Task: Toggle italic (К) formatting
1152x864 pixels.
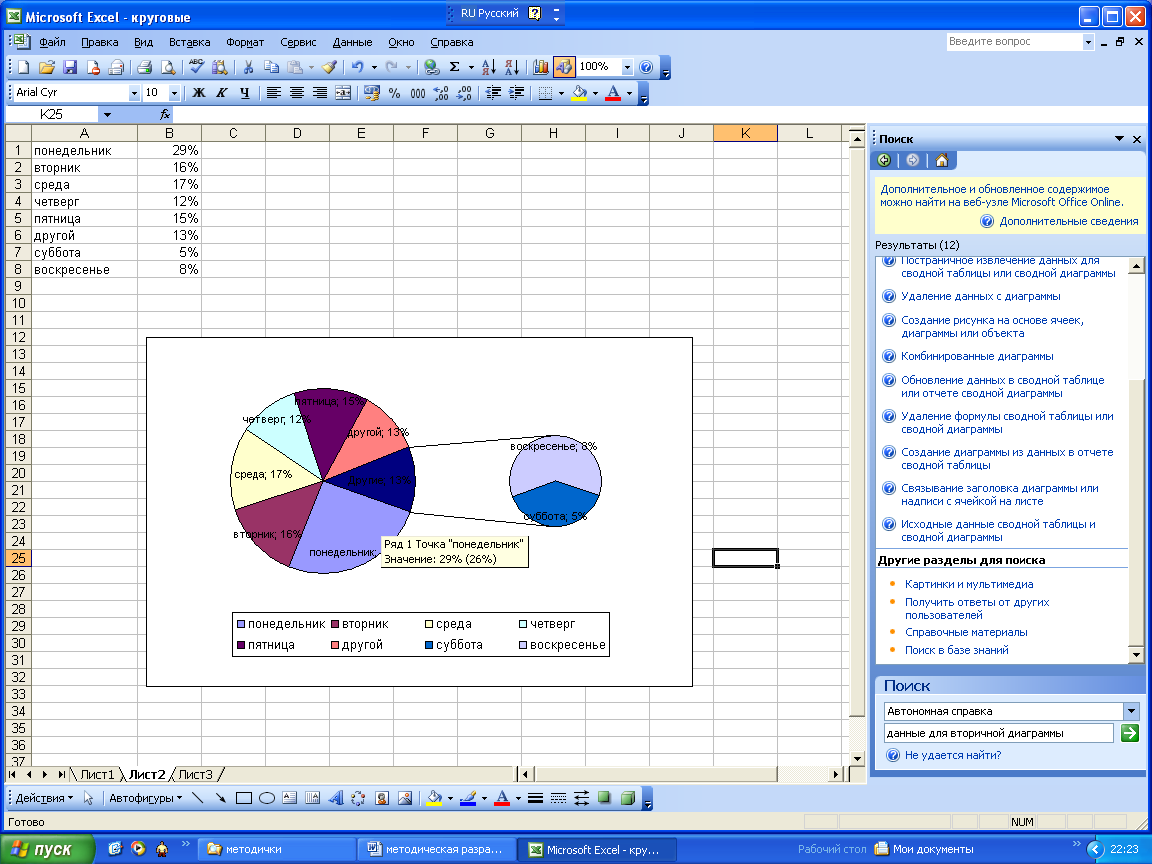Action: 221,93
